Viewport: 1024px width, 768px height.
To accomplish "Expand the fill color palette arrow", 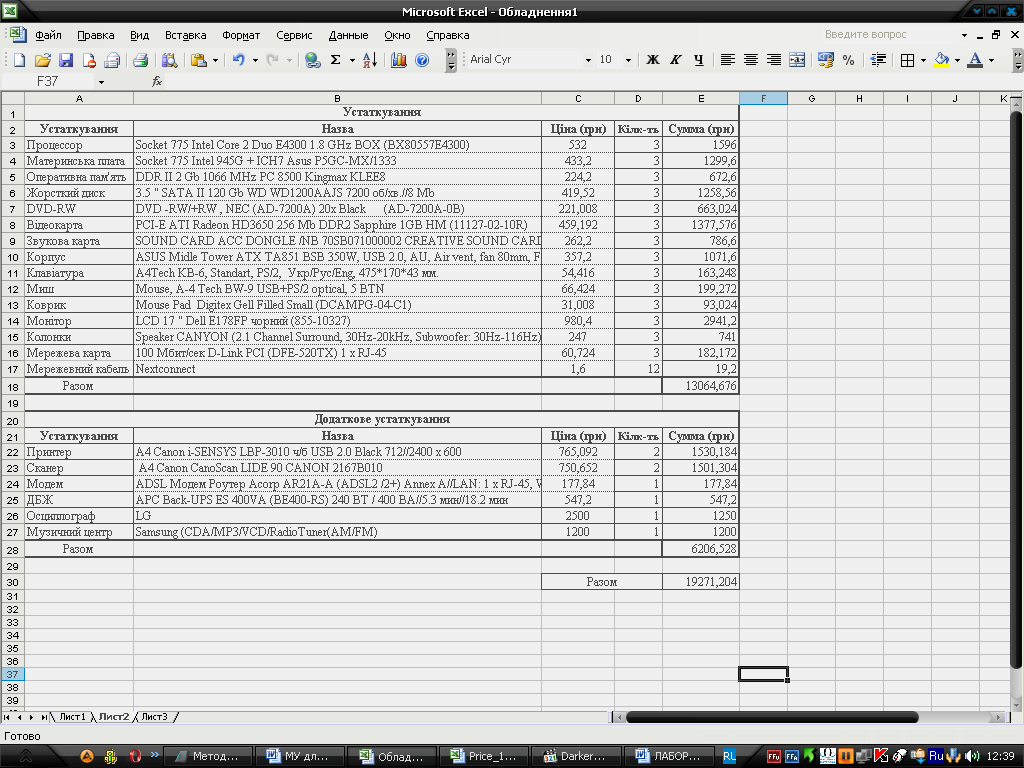I will pos(957,60).
